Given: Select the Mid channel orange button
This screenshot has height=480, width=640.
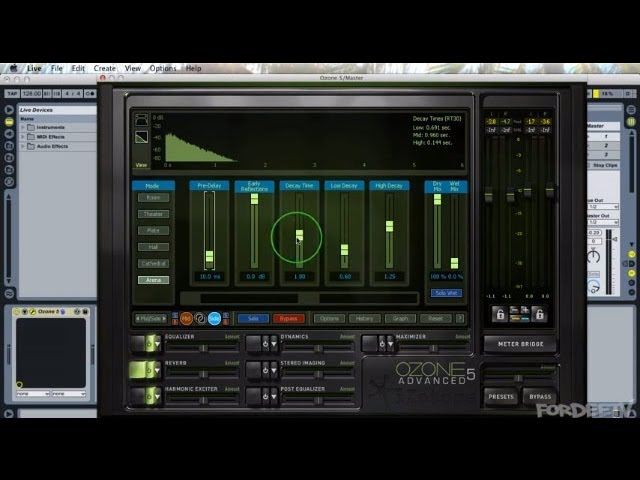Looking at the screenshot, I should tap(186, 318).
